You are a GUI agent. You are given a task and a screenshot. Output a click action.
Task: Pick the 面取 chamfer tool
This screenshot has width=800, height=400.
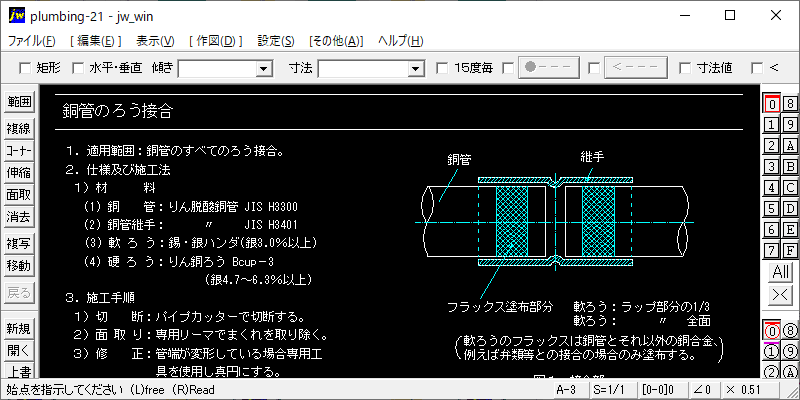coord(19,195)
